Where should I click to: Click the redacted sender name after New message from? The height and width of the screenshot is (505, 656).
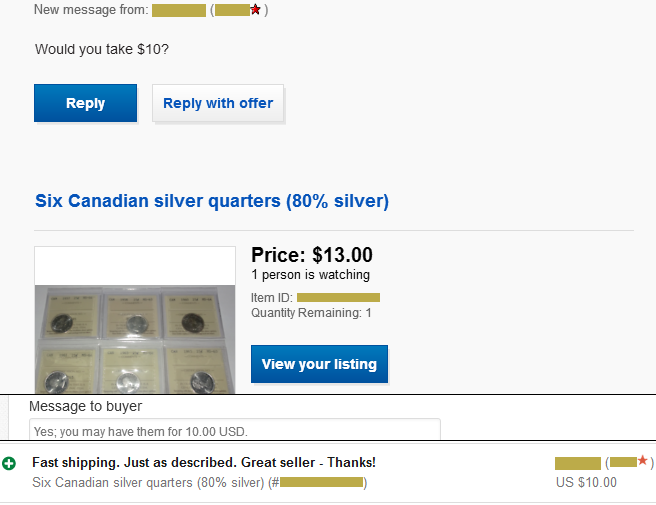coord(179,10)
